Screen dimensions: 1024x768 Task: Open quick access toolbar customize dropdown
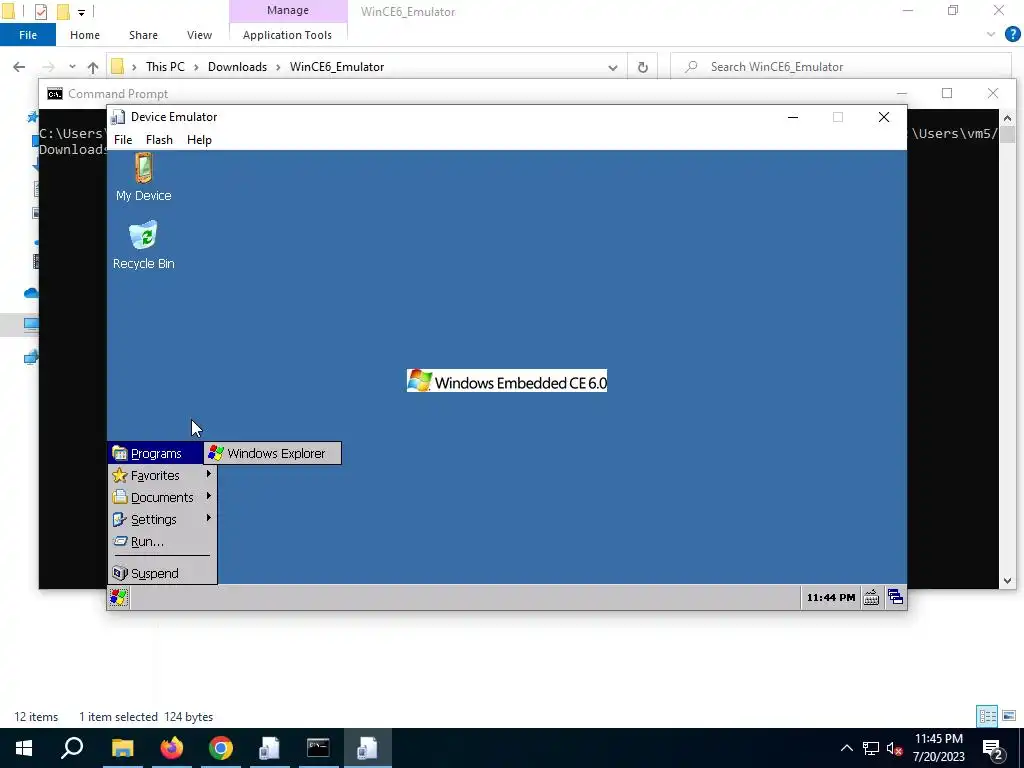coord(81,12)
